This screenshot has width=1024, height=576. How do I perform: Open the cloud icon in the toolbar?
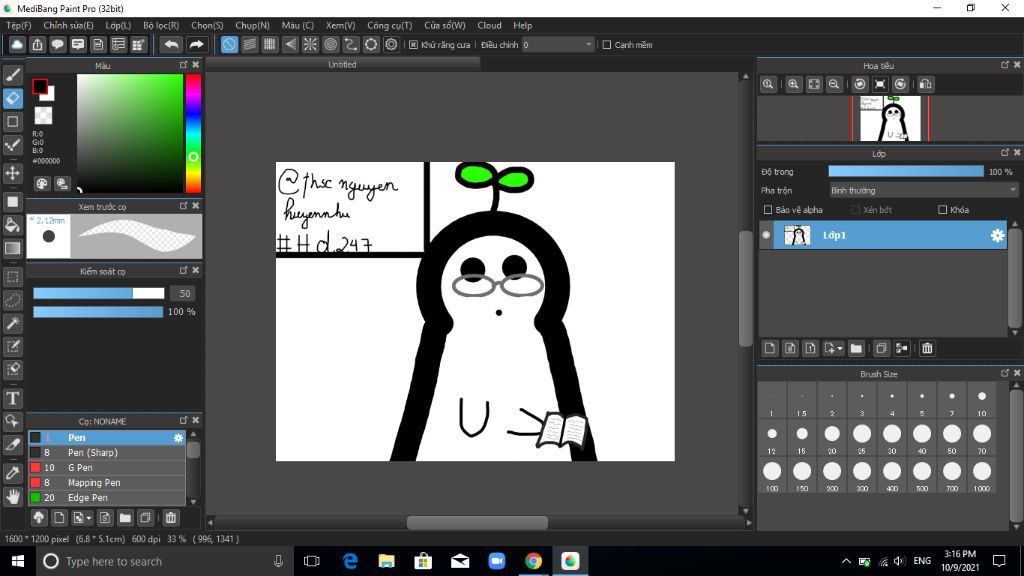pos(17,44)
